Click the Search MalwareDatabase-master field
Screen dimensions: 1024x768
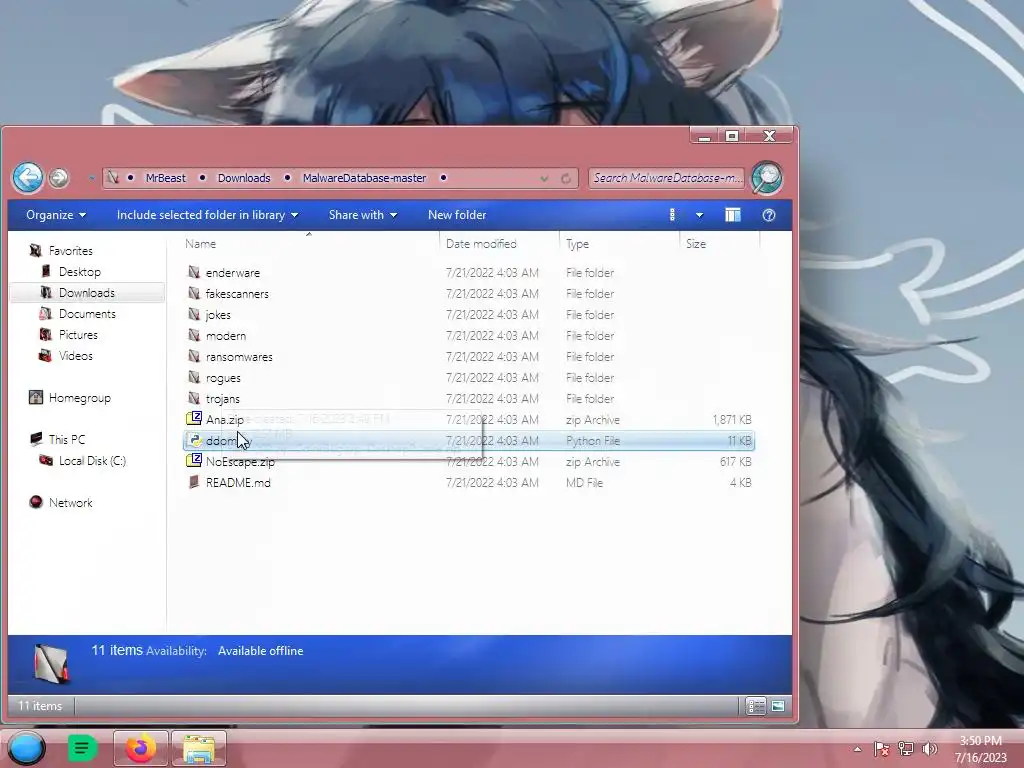(666, 178)
